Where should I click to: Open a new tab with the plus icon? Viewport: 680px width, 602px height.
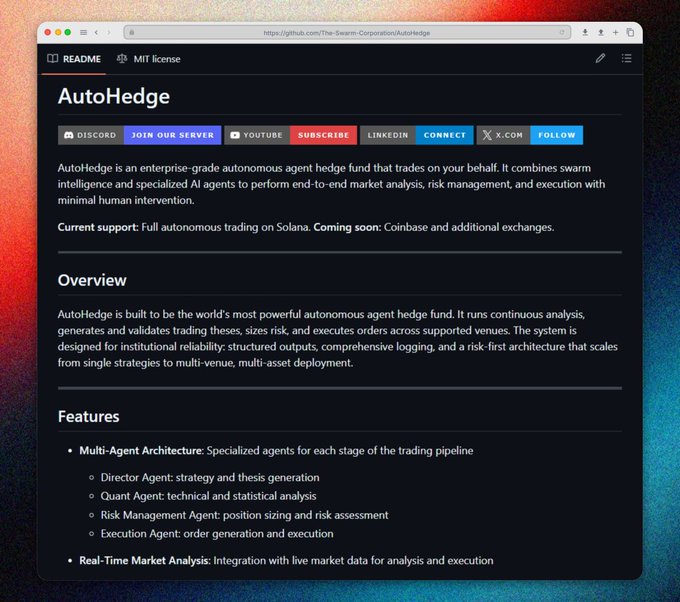coord(615,32)
